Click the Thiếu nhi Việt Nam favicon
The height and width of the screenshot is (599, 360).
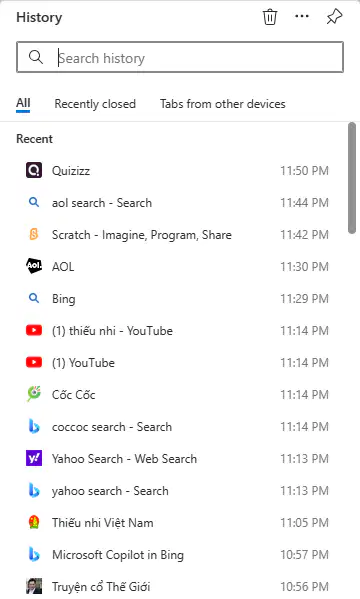[x=34, y=522]
